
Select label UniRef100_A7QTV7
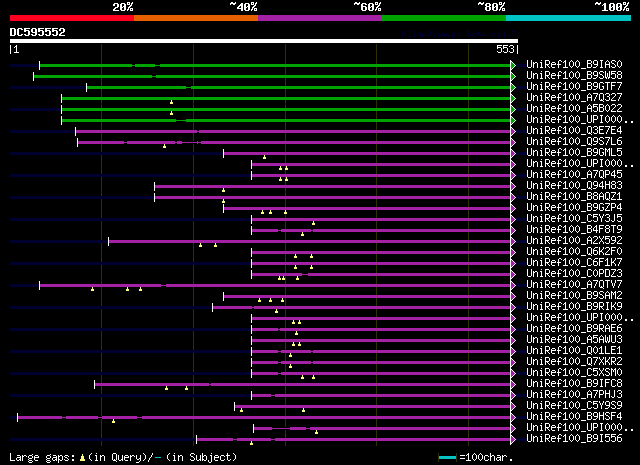[x=574, y=285]
